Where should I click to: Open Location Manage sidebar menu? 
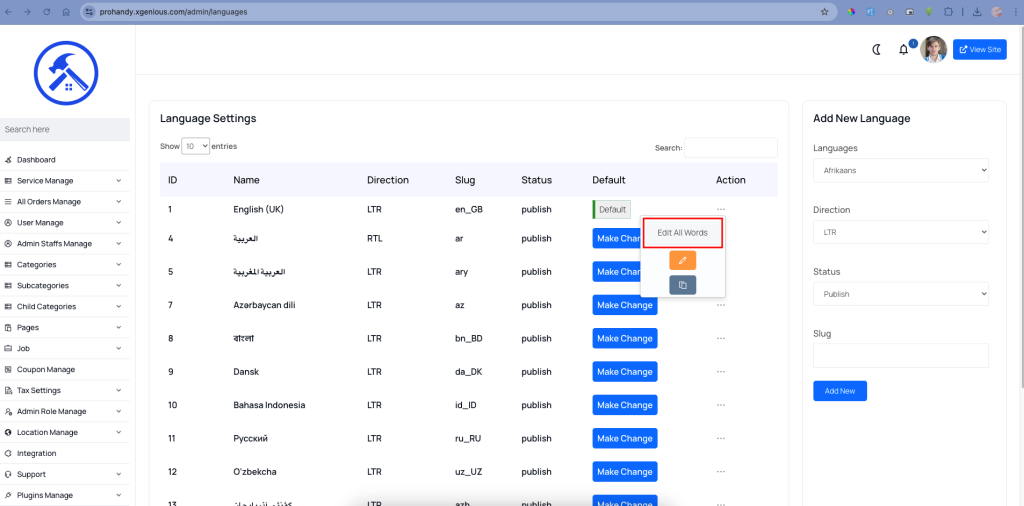click(x=65, y=432)
